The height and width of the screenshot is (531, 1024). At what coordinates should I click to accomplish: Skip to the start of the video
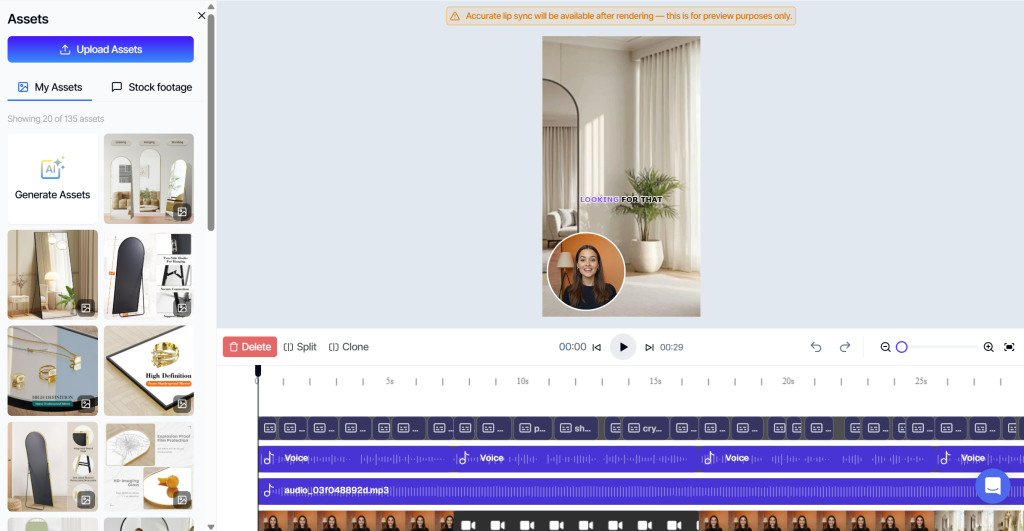(597, 347)
